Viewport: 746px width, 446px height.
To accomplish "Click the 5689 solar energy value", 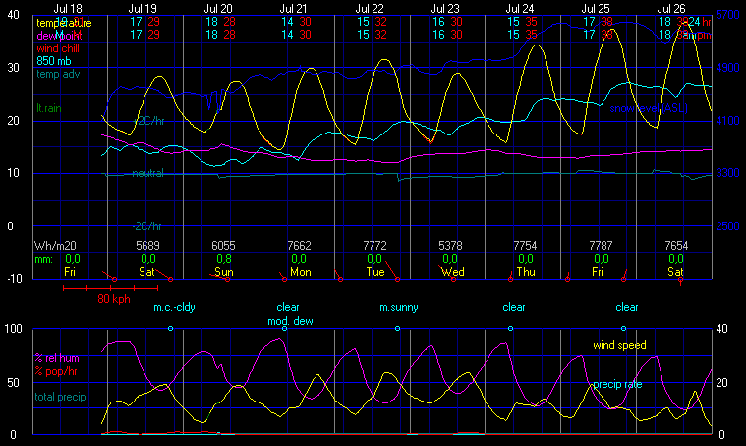I will [147, 246].
